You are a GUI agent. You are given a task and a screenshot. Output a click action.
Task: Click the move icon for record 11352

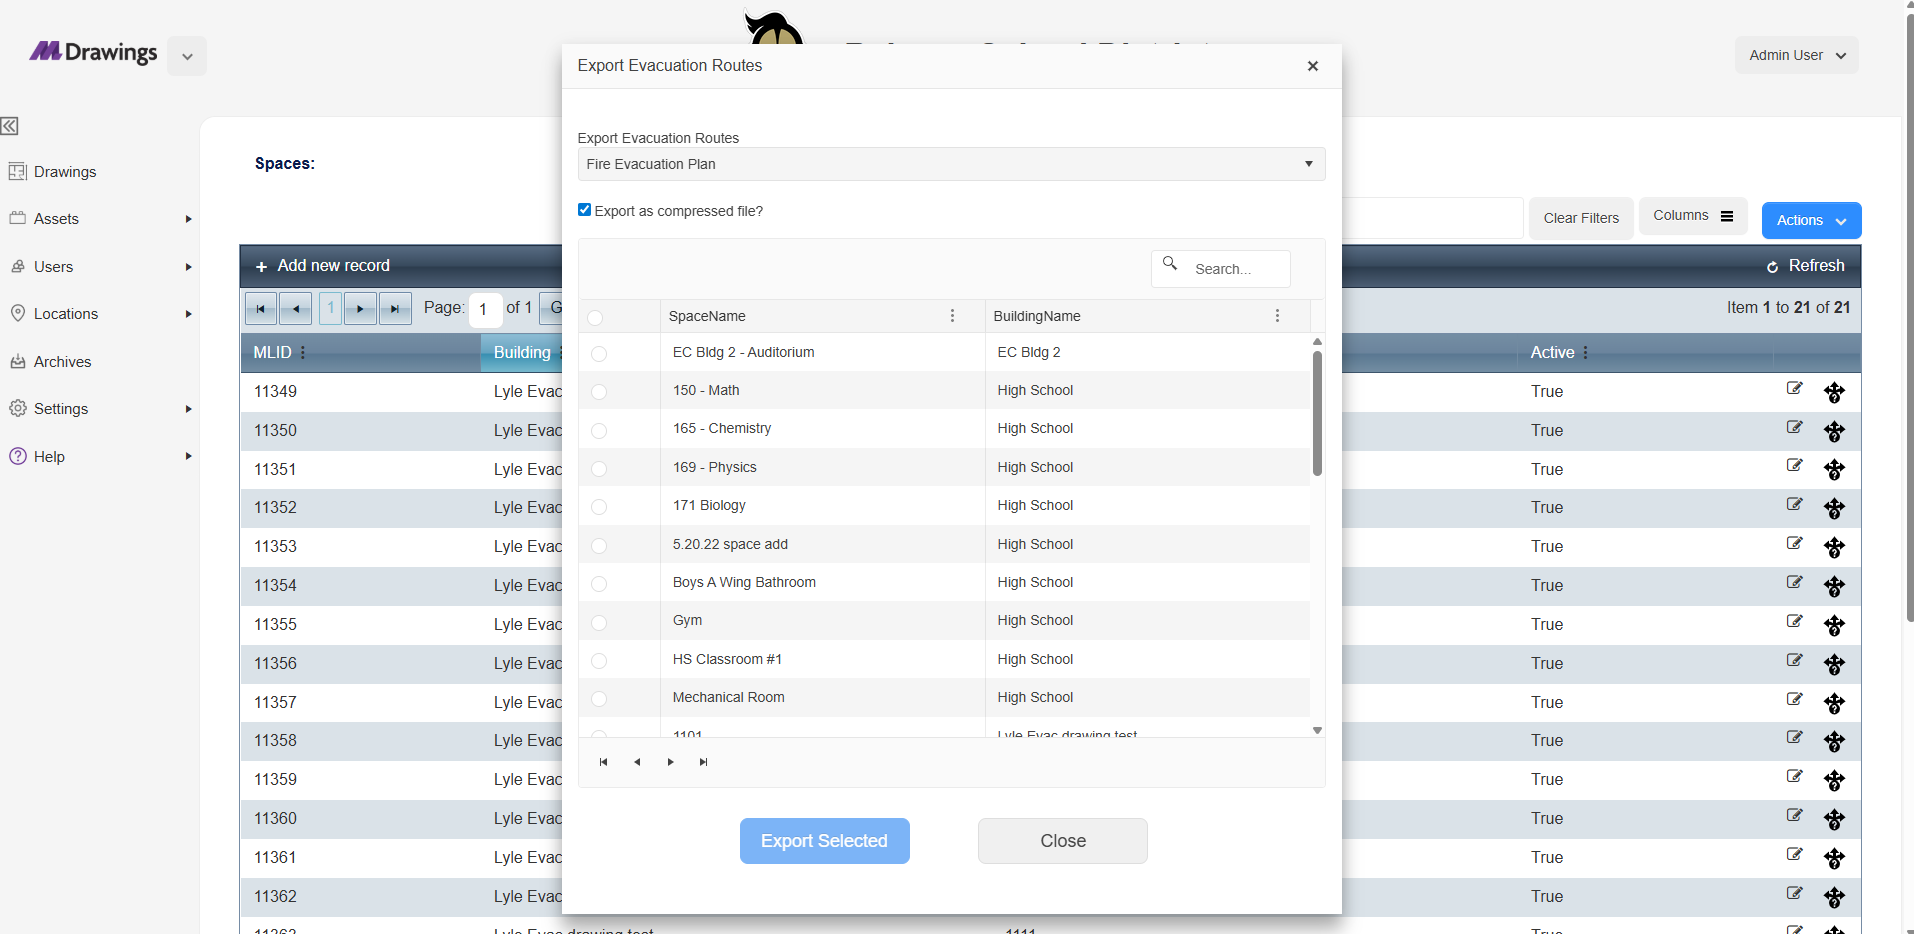[1833, 508]
